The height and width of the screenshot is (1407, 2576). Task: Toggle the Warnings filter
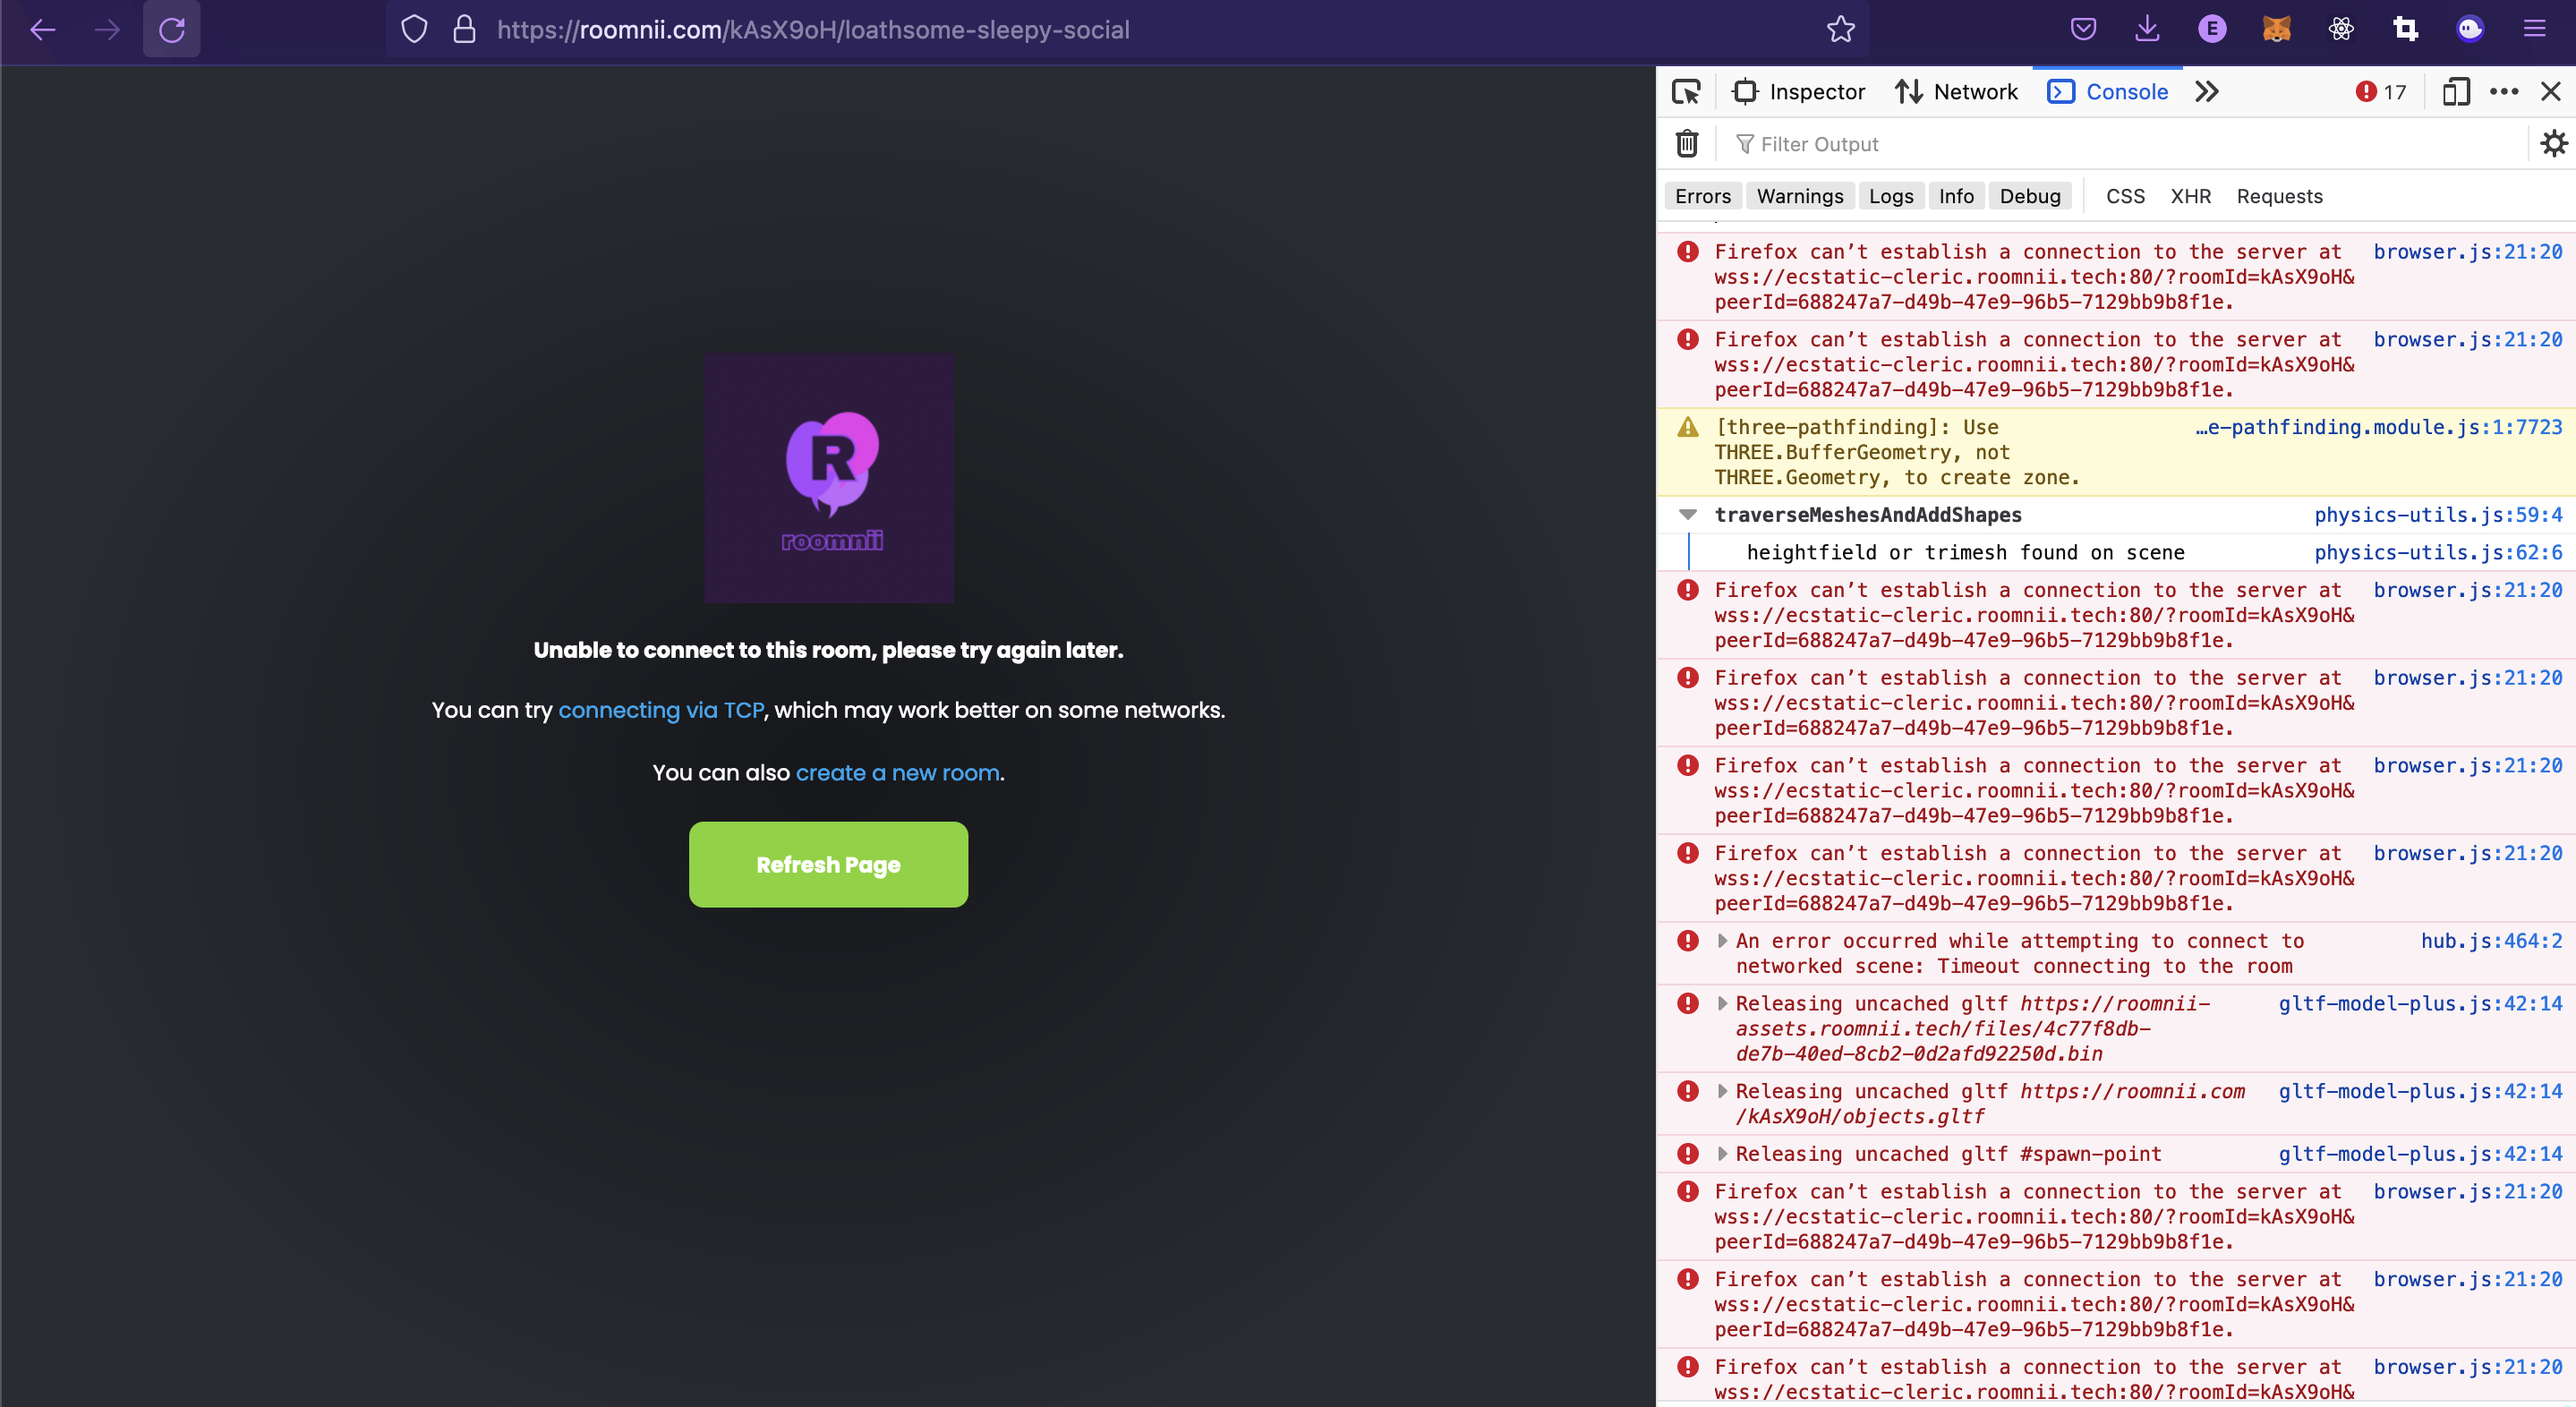pos(1800,196)
